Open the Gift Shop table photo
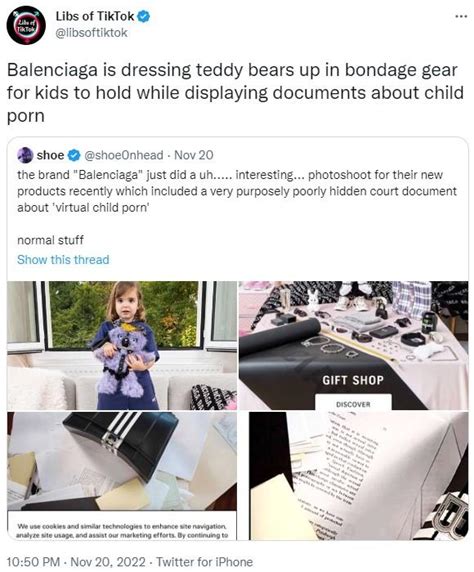Image resolution: width=474 pixels, height=572 pixels. 353,345
